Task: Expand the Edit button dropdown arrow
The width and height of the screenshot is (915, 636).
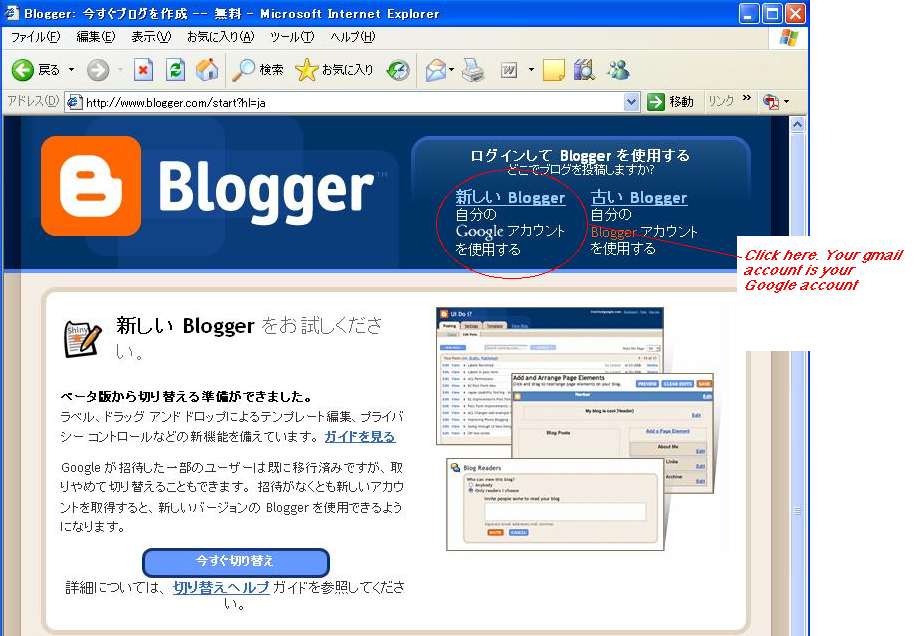Action: pyautogui.click(x=531, y=71)
